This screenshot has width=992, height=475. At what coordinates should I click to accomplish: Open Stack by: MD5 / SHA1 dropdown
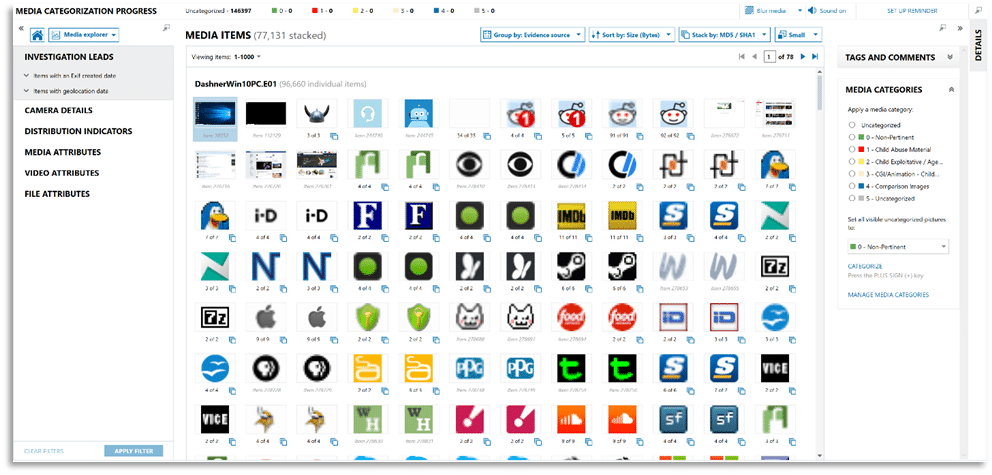[x=725, y=35]
